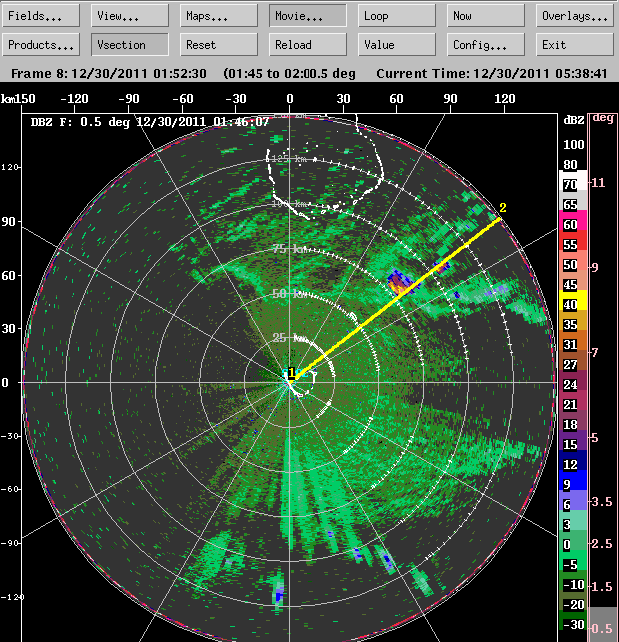This screenshot has height=642, width=619.
Task: Click the '75 km' range ring label
Action: coord(290,249)
